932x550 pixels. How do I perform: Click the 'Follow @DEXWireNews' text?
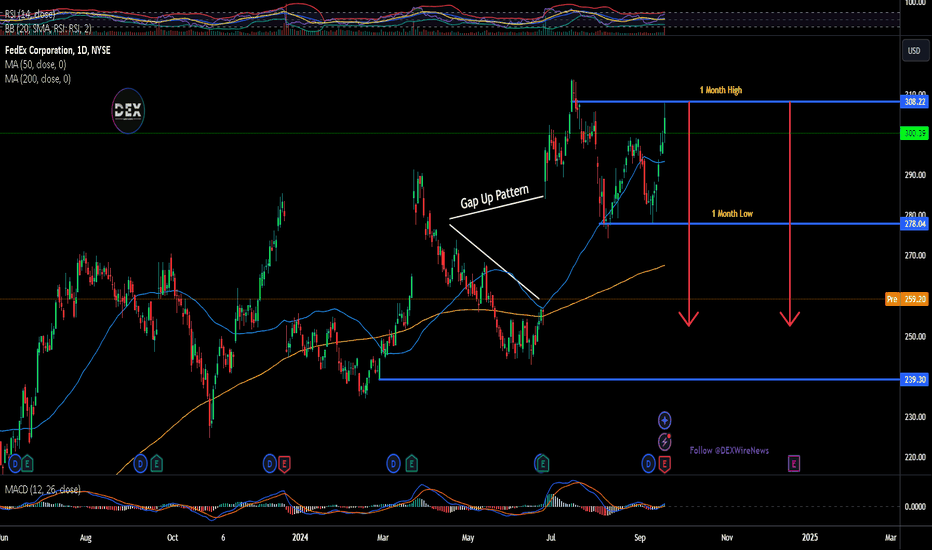coord(729,451)
